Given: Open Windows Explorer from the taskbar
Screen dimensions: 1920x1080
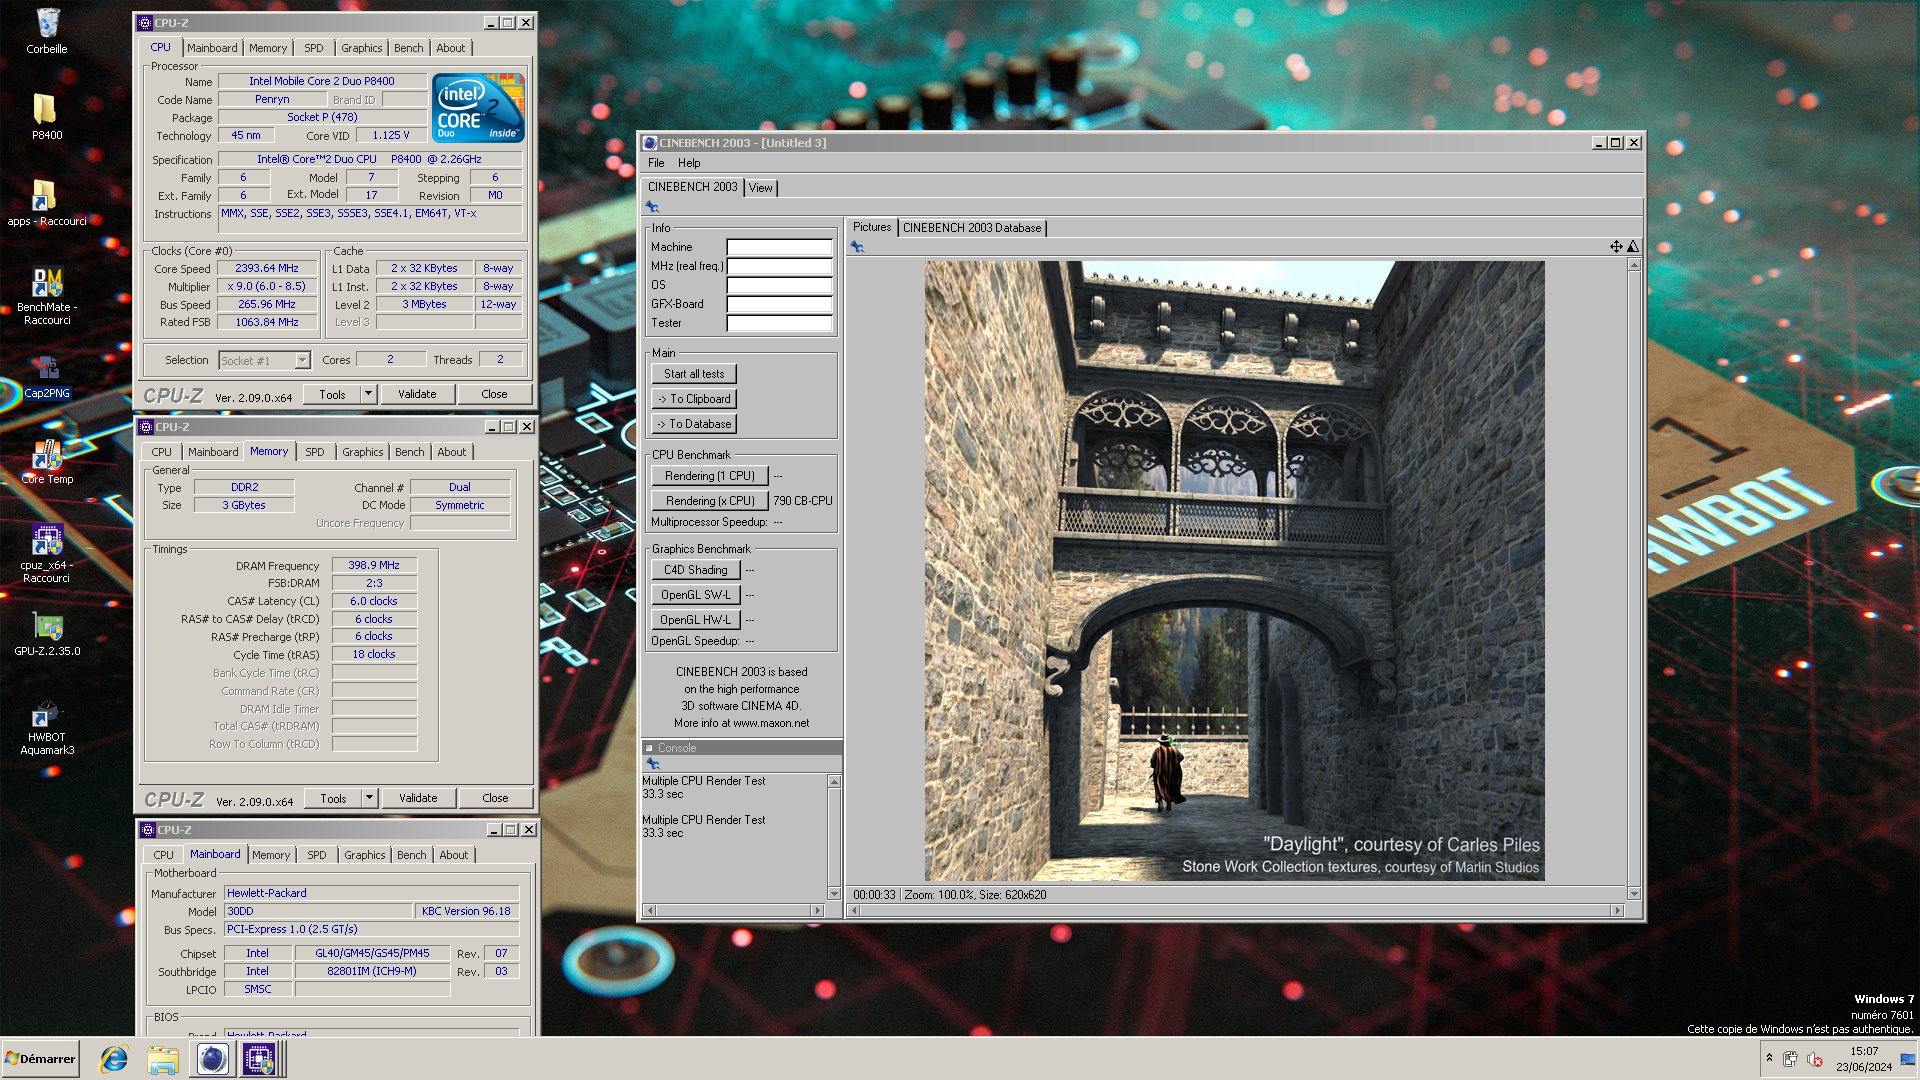Looking at the screenshot, I should (x=163, y=1059).
